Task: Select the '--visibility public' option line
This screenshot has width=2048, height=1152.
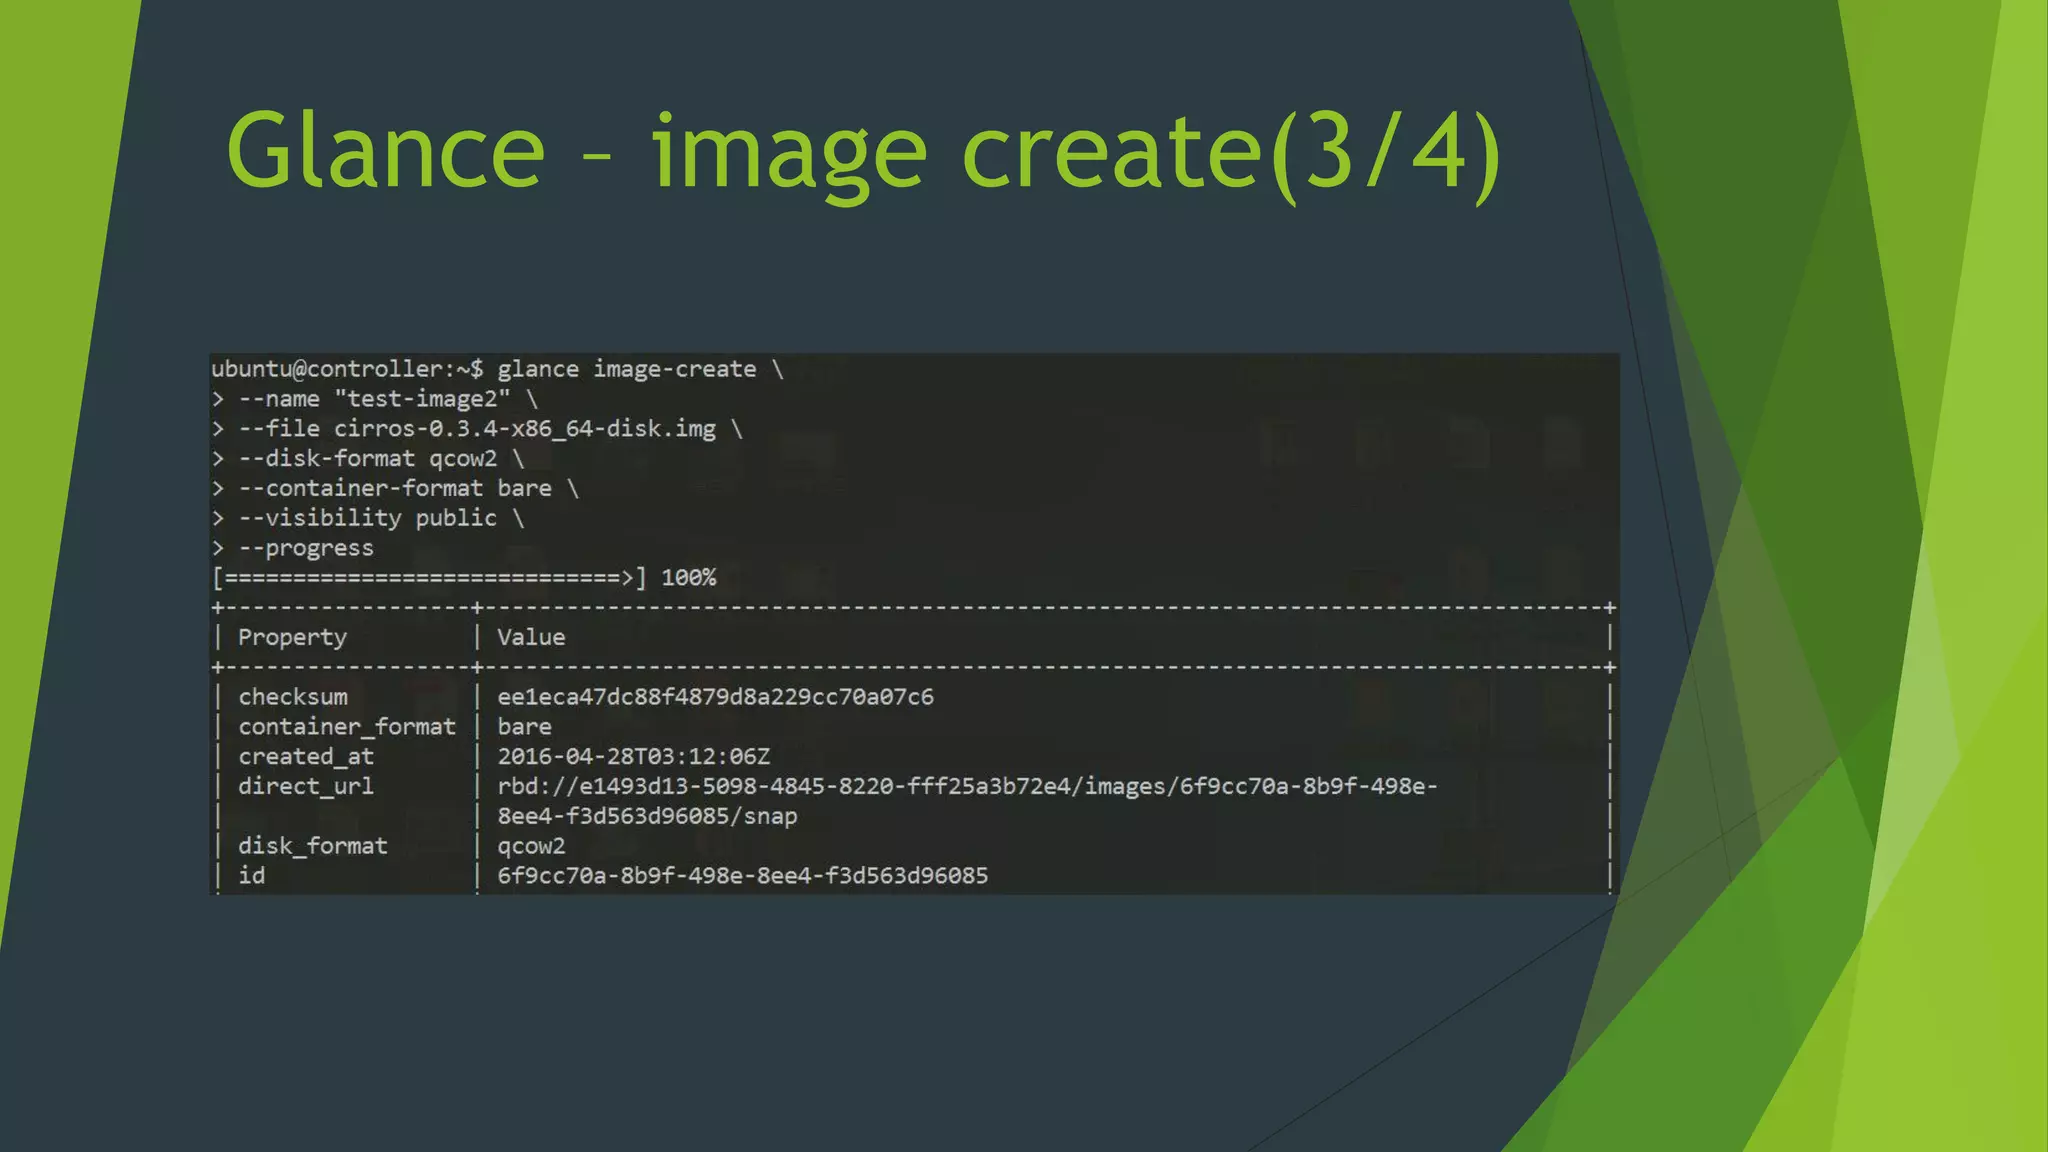Action: point(367,518)
